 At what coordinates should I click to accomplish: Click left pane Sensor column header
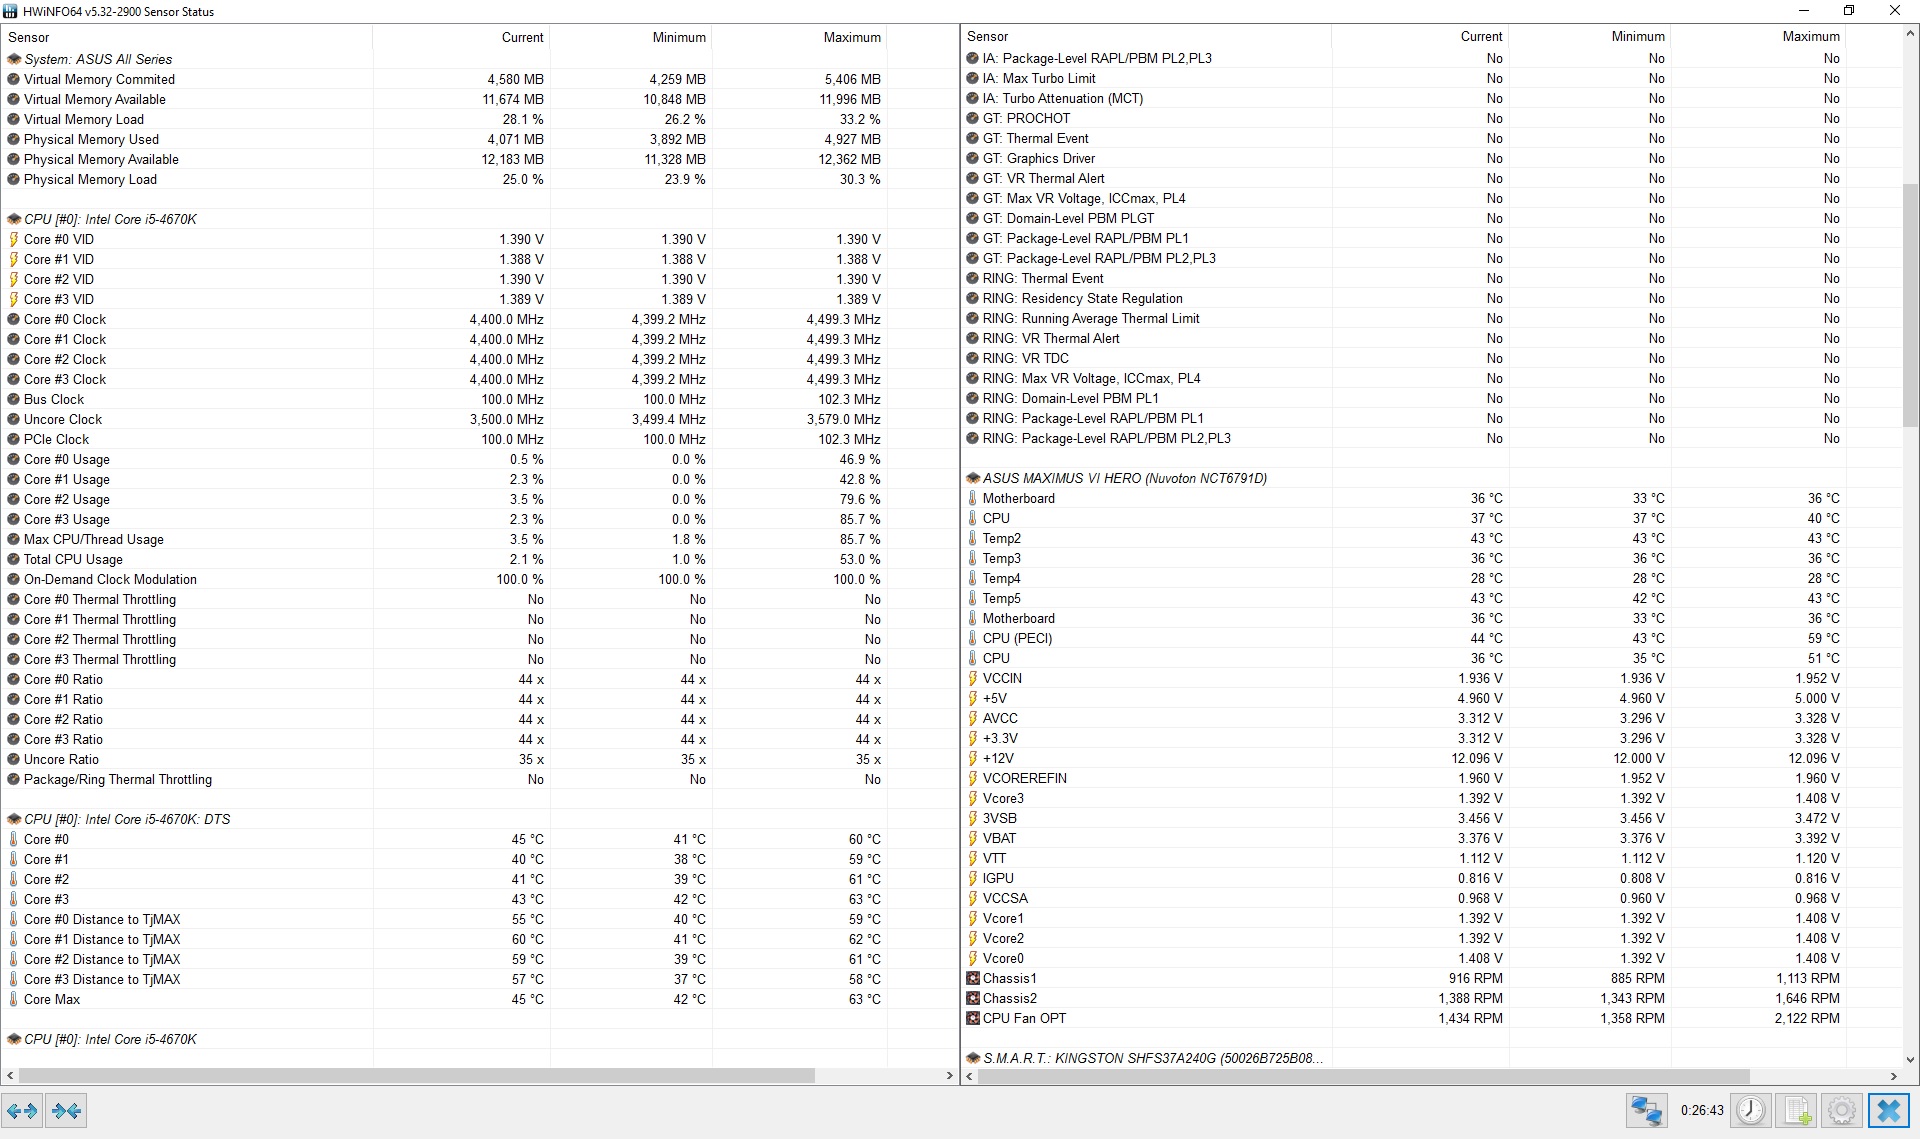pos(187,37)
